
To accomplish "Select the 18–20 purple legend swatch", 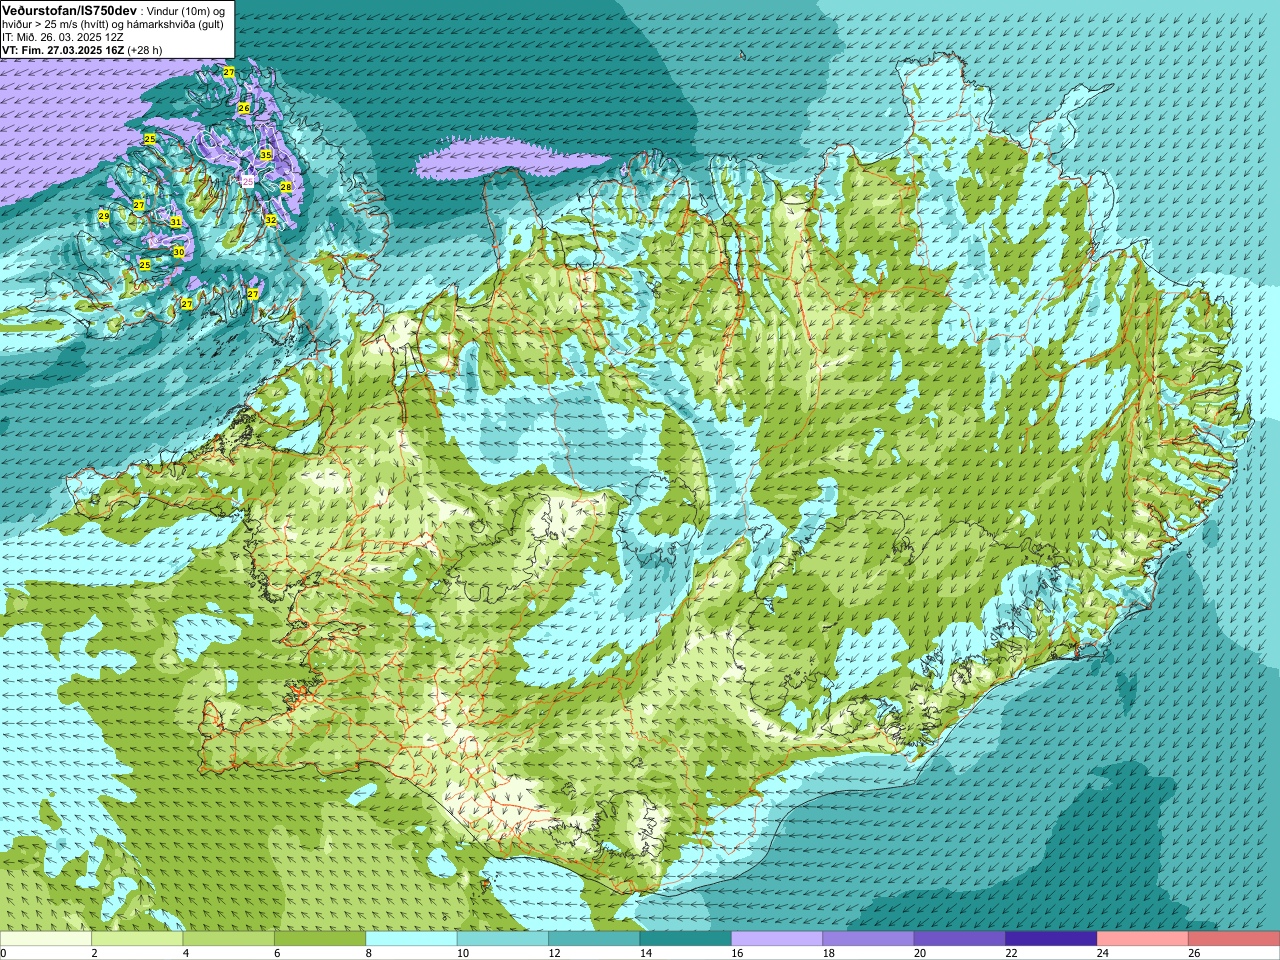I will 868,939.
